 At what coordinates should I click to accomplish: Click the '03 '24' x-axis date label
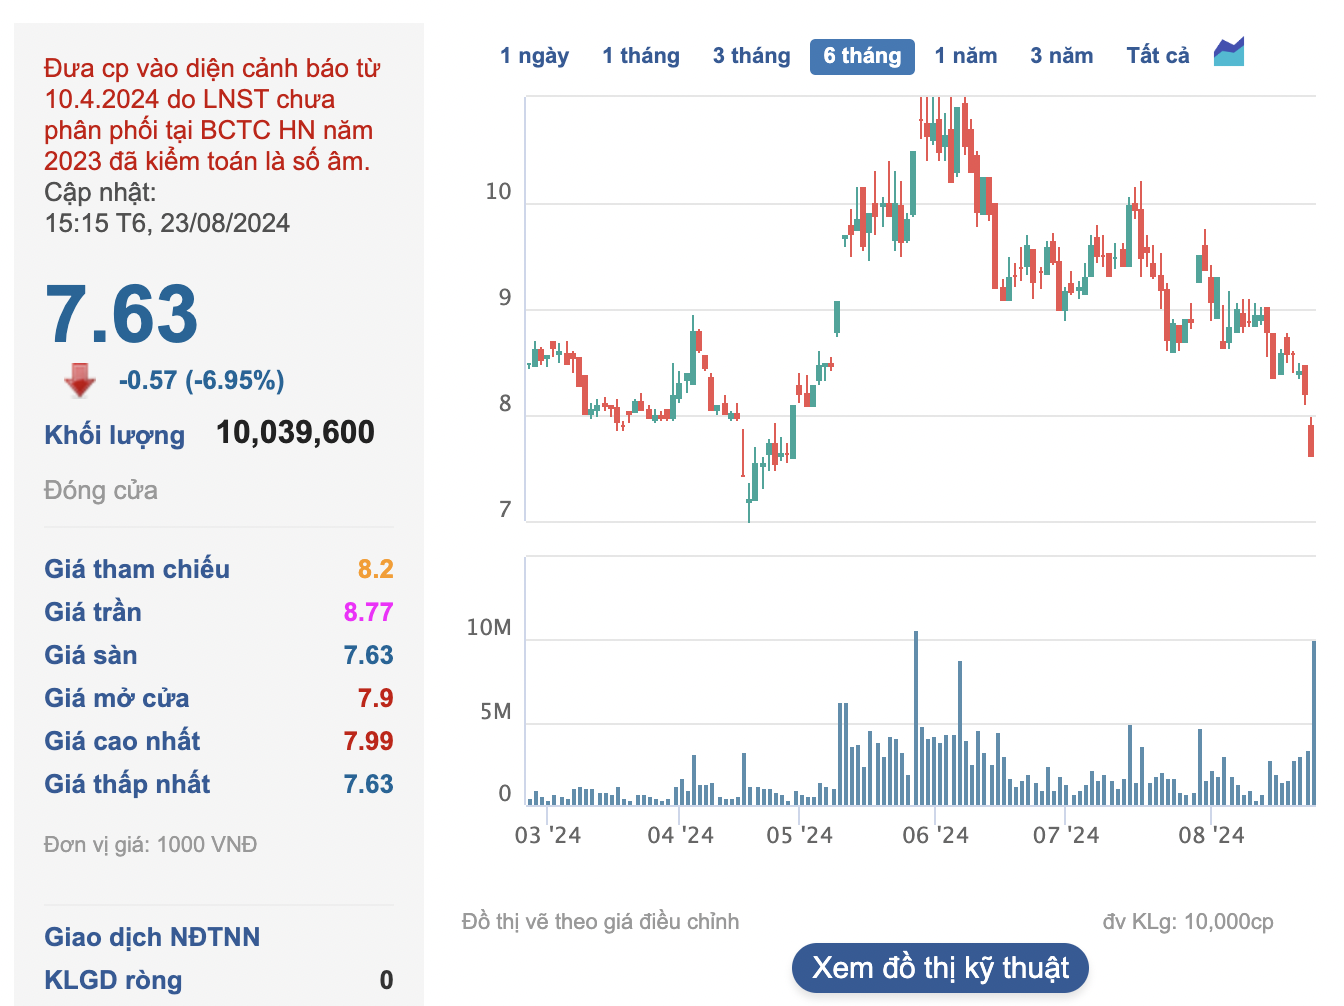[548, 835]
